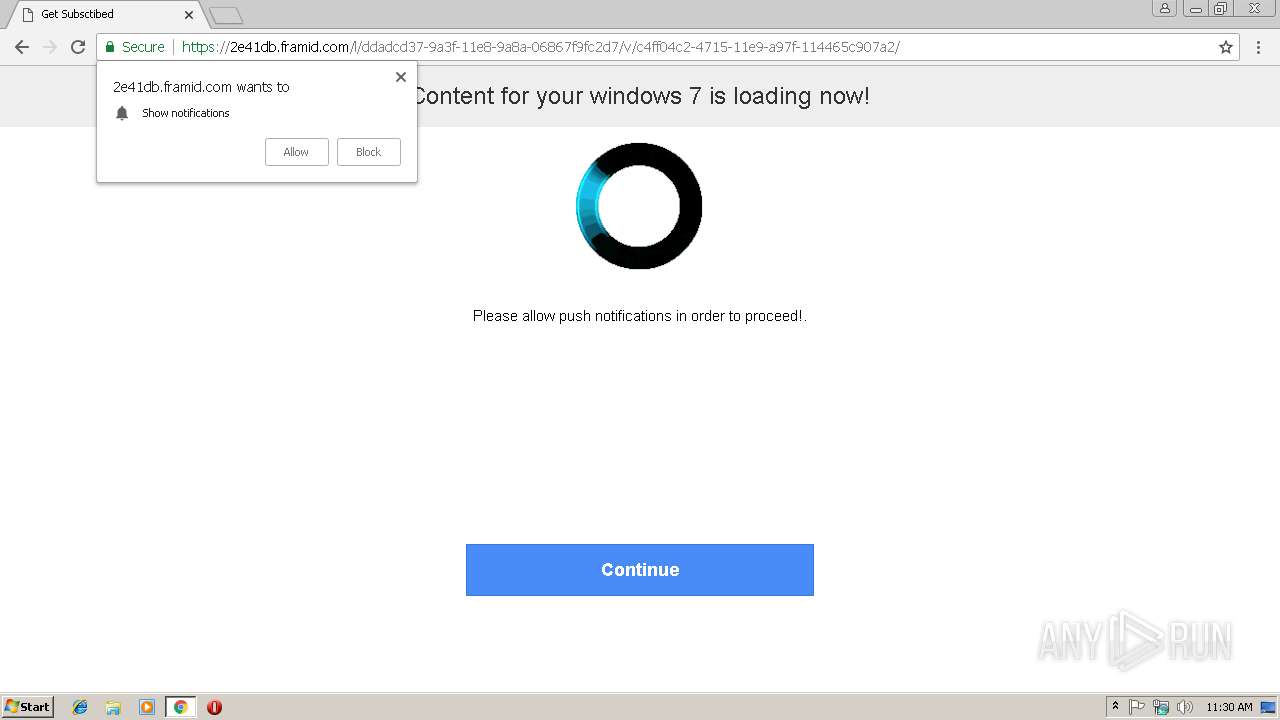Switch to the Chrome taskbar button
The width and height of the screenshot is (1280, 720).
pyautogui.click(x=180, y=707)
